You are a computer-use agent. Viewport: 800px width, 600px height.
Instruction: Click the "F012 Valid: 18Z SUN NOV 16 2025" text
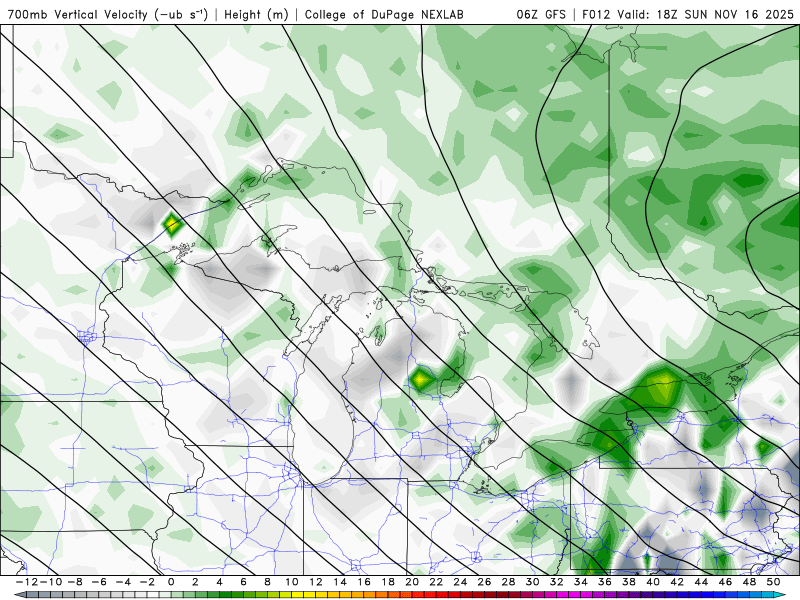coord(688,14)
